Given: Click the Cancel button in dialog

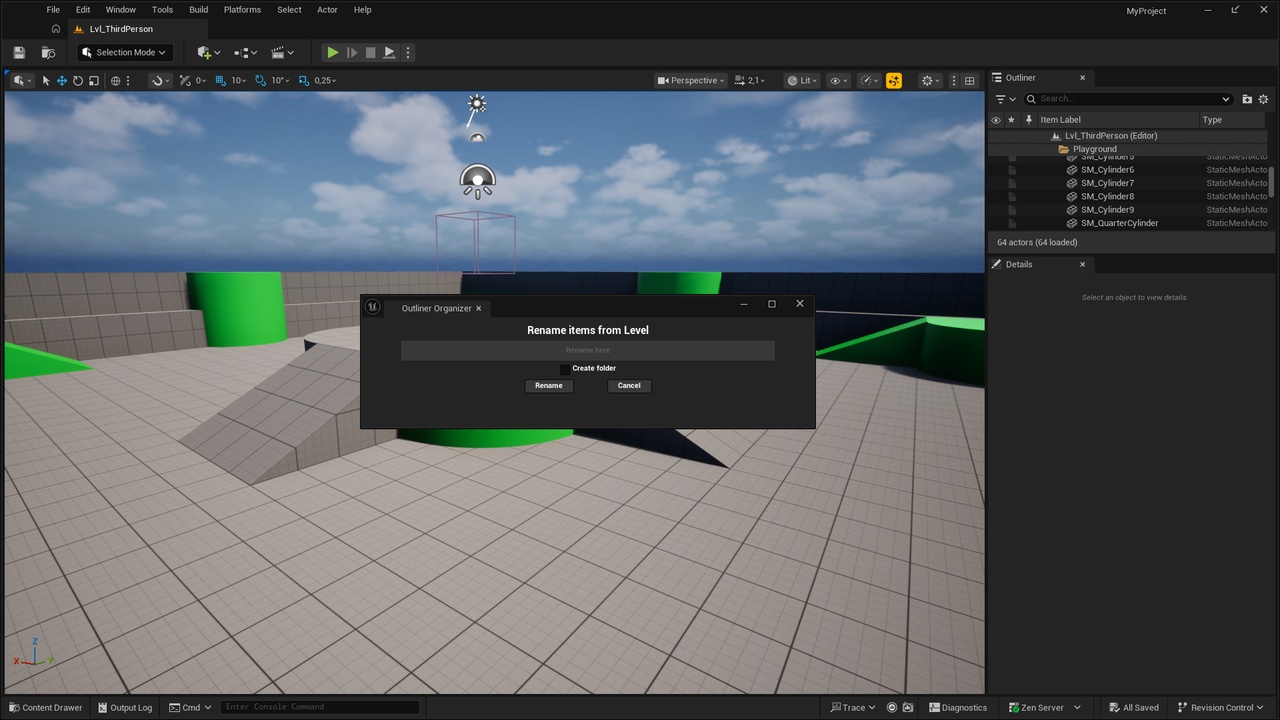Looking at the screenshot, I should pyautogui.click(x=629, y=386).
